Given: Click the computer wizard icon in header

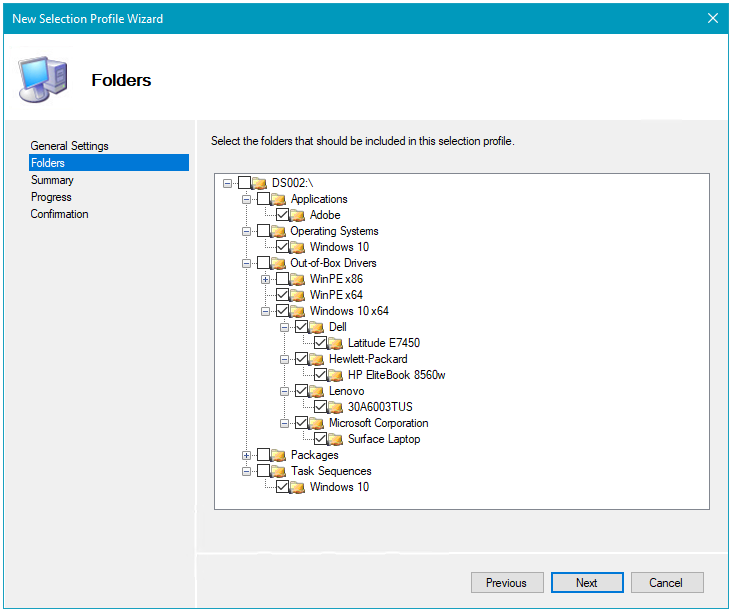Looking at the screenshot, I should [x=43, y=80].
